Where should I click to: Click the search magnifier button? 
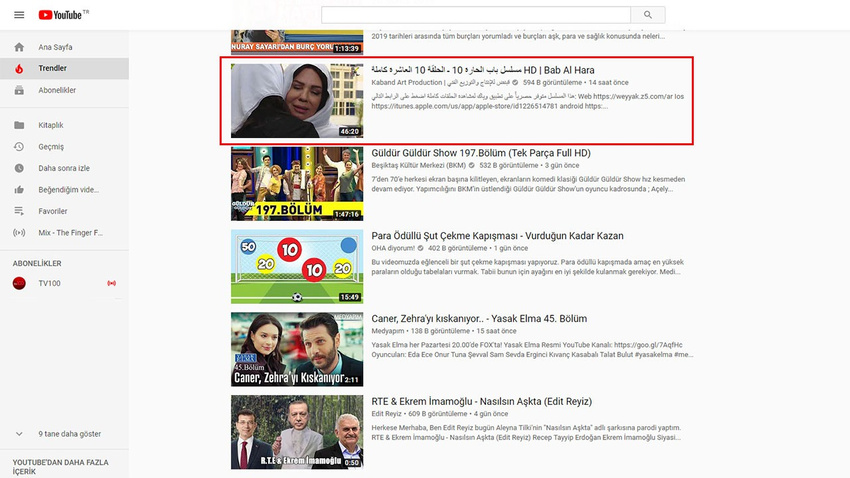click(x=648, y=15)
